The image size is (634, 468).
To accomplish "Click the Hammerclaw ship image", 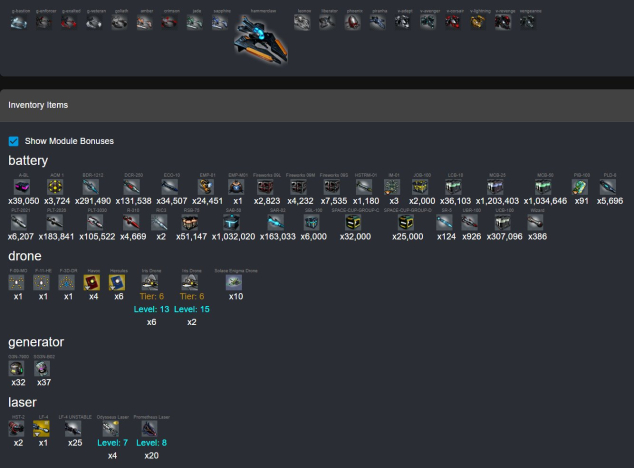I will 259,41.
